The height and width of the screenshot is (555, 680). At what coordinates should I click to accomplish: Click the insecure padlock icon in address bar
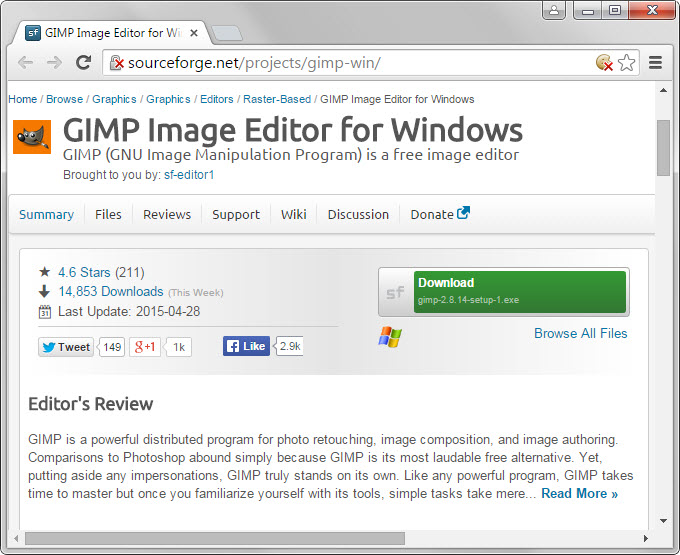(x=117, y=63)
